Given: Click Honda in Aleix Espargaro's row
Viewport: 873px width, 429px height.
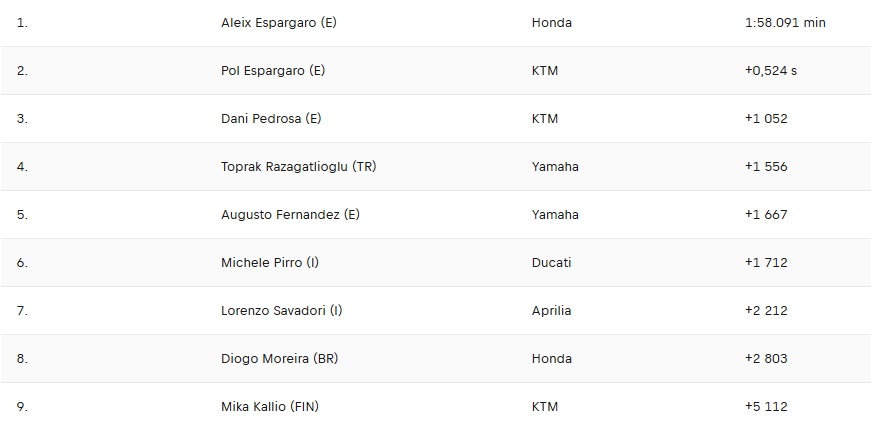Looking at the screenshot, I should (x=552, y=23).
